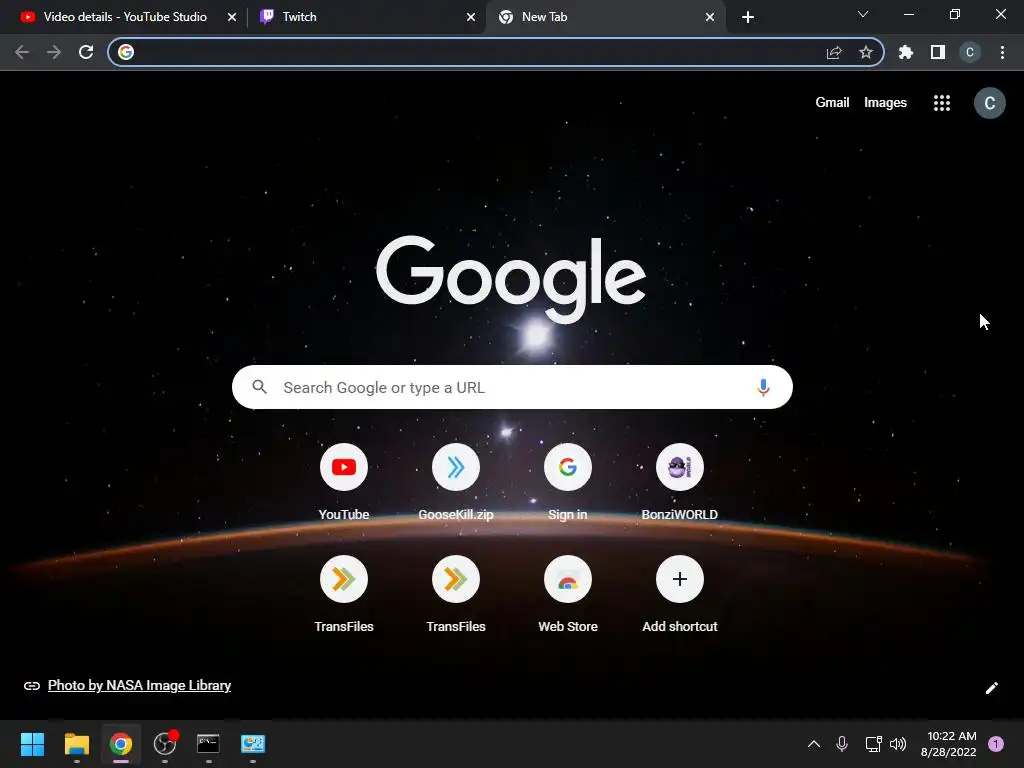This screenshot has height=768, width=1024.
Task: Open Photo by NASA Image Library link
Action: point(139,685)
